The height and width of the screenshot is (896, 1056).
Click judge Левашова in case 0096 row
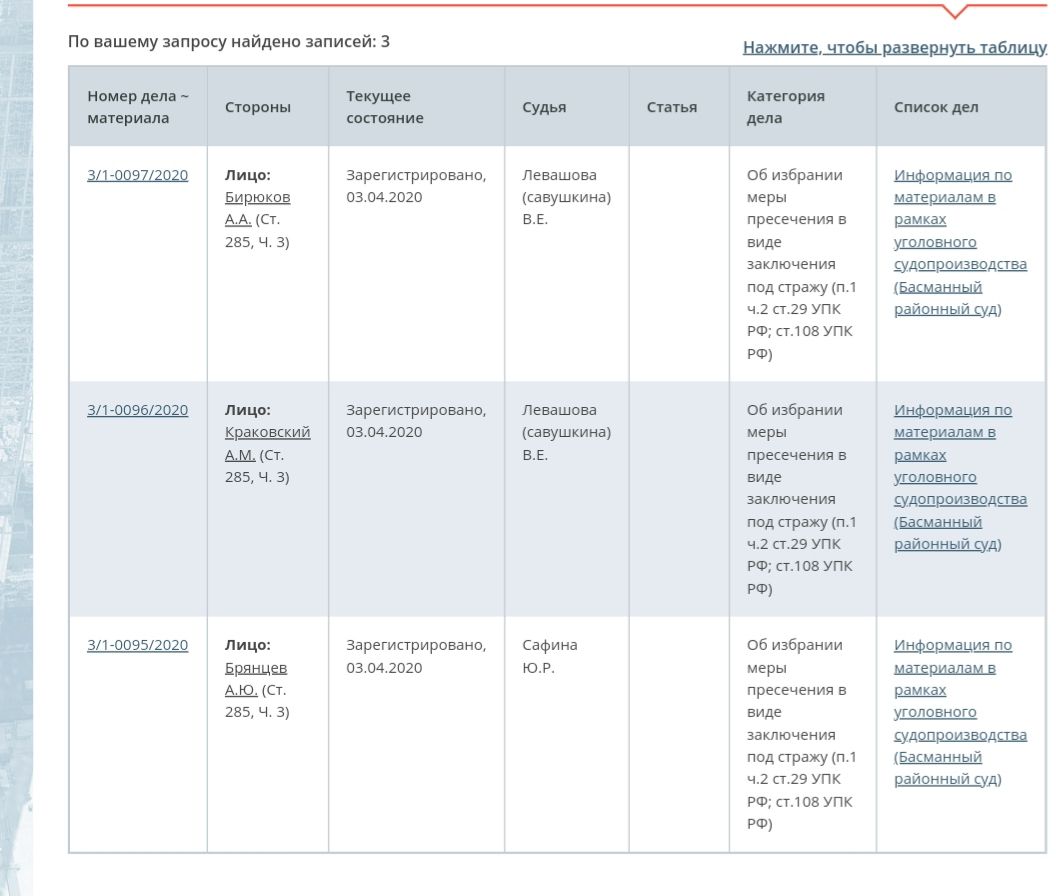[566, 432]
